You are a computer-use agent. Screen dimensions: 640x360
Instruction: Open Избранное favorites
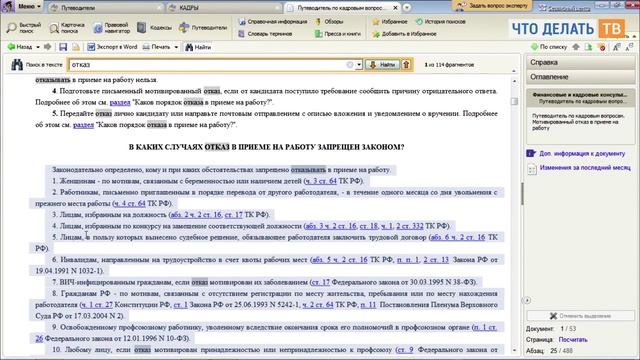(390, 22)
